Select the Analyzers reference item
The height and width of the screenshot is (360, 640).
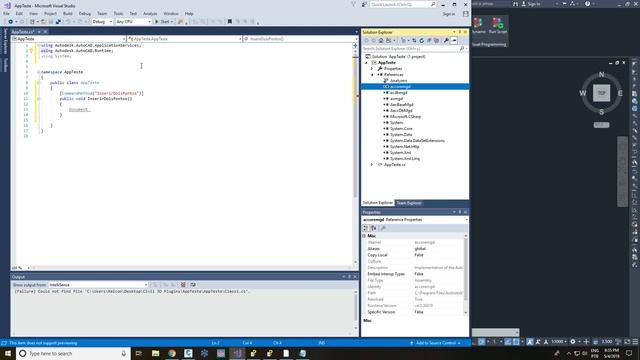(398, 81)
